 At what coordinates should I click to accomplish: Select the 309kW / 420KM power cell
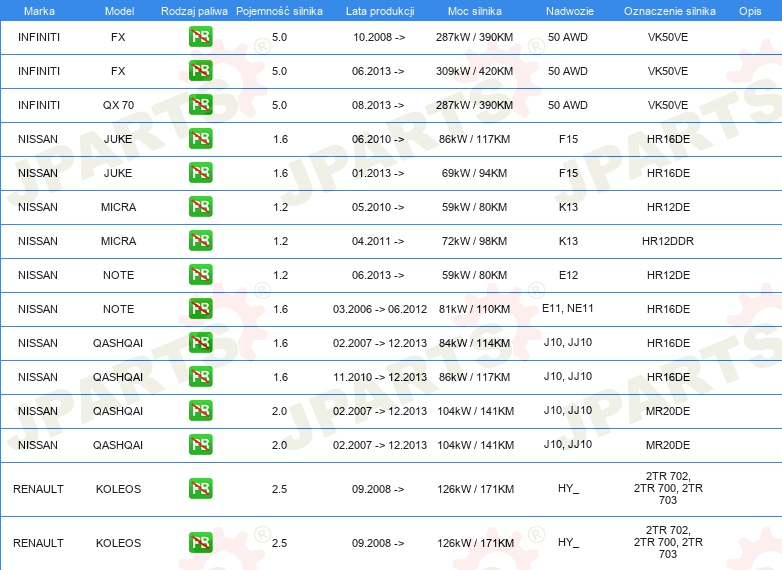pyautogui.click(x=474, y=71)
